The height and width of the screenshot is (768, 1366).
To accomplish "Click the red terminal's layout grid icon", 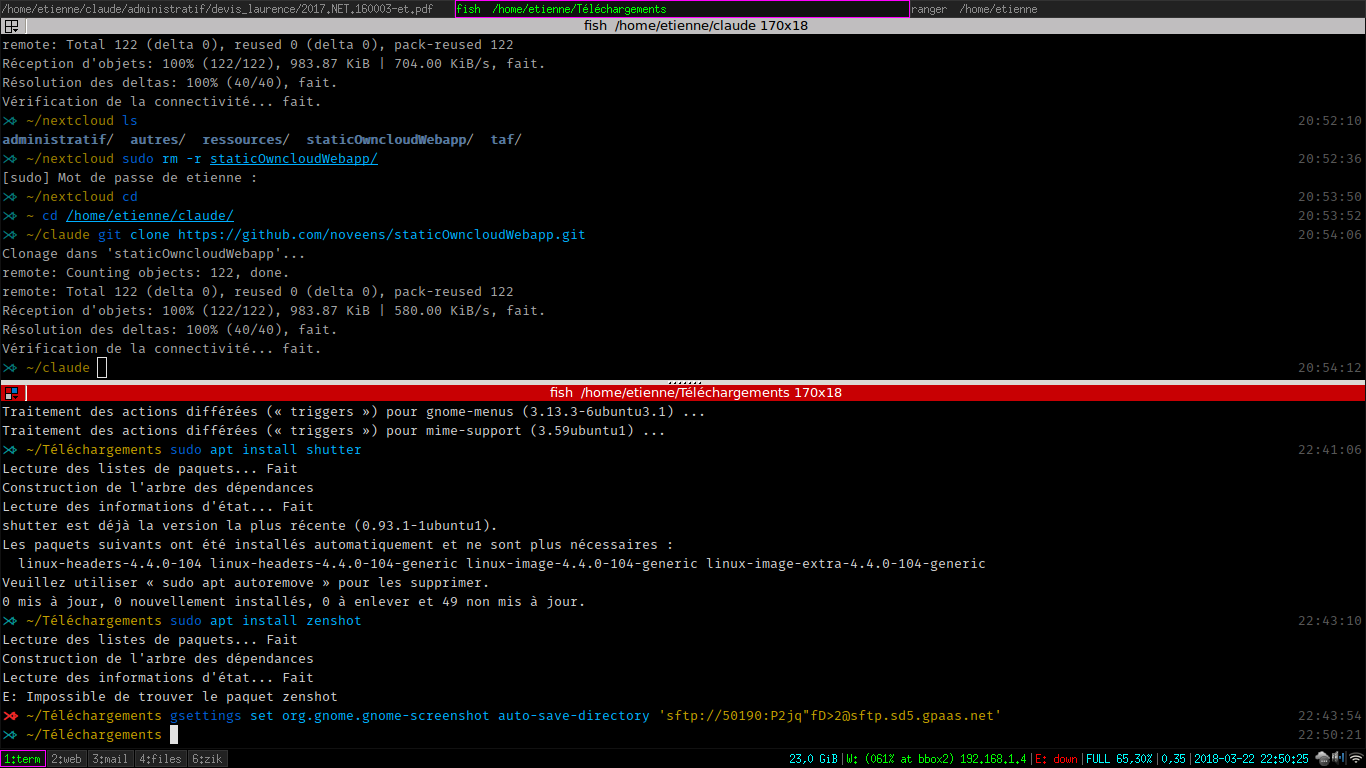I will (11, 393).
